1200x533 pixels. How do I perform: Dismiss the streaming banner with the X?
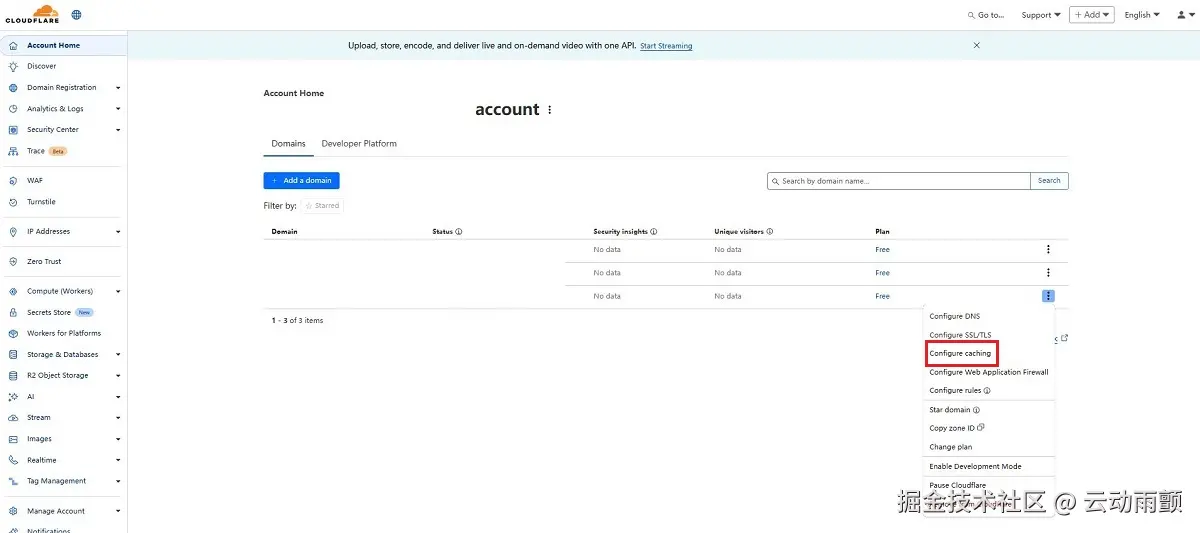tap(977, 45)
